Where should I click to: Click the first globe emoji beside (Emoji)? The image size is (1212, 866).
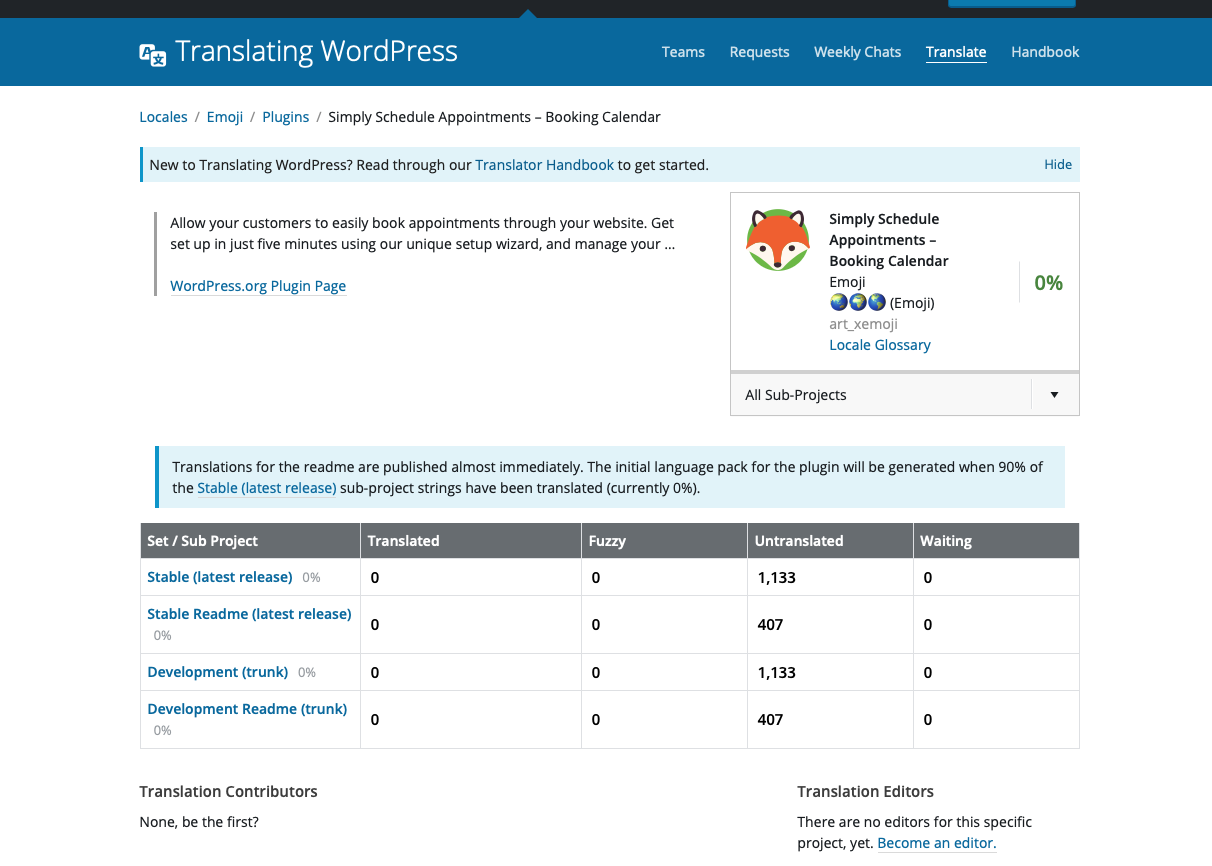(838, 302)
